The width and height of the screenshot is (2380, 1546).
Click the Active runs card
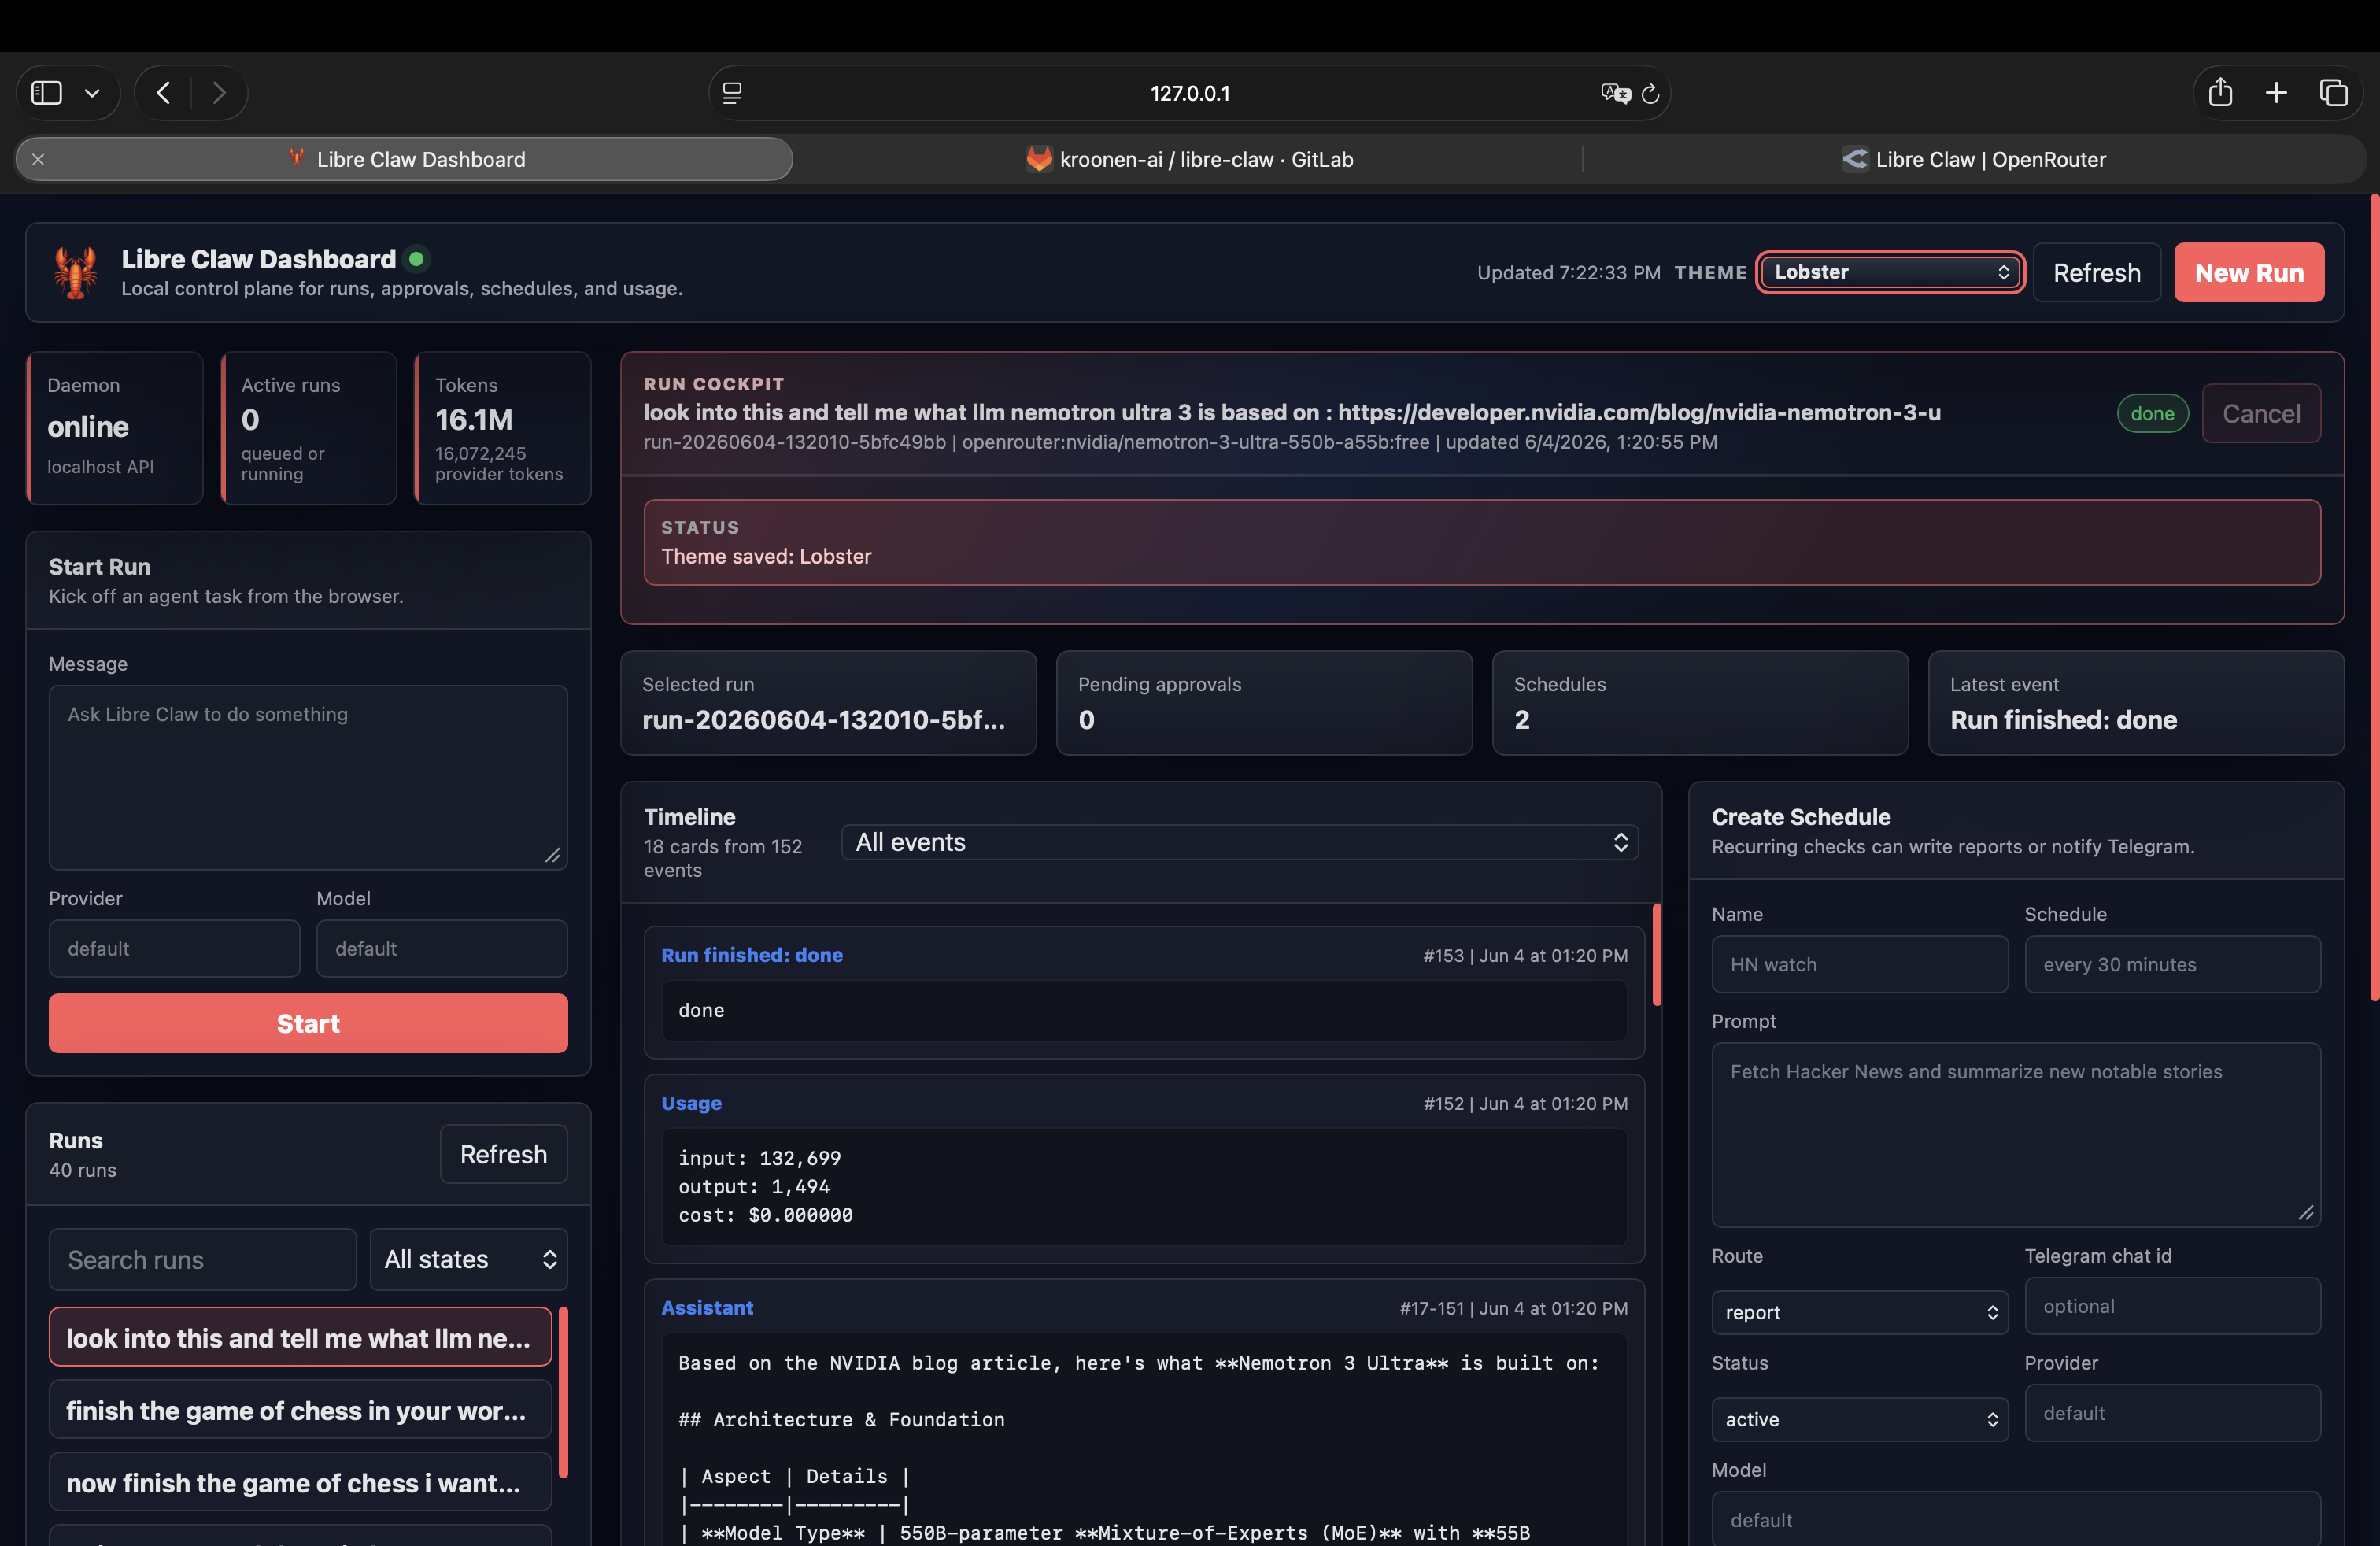click(x=309, y=428)
